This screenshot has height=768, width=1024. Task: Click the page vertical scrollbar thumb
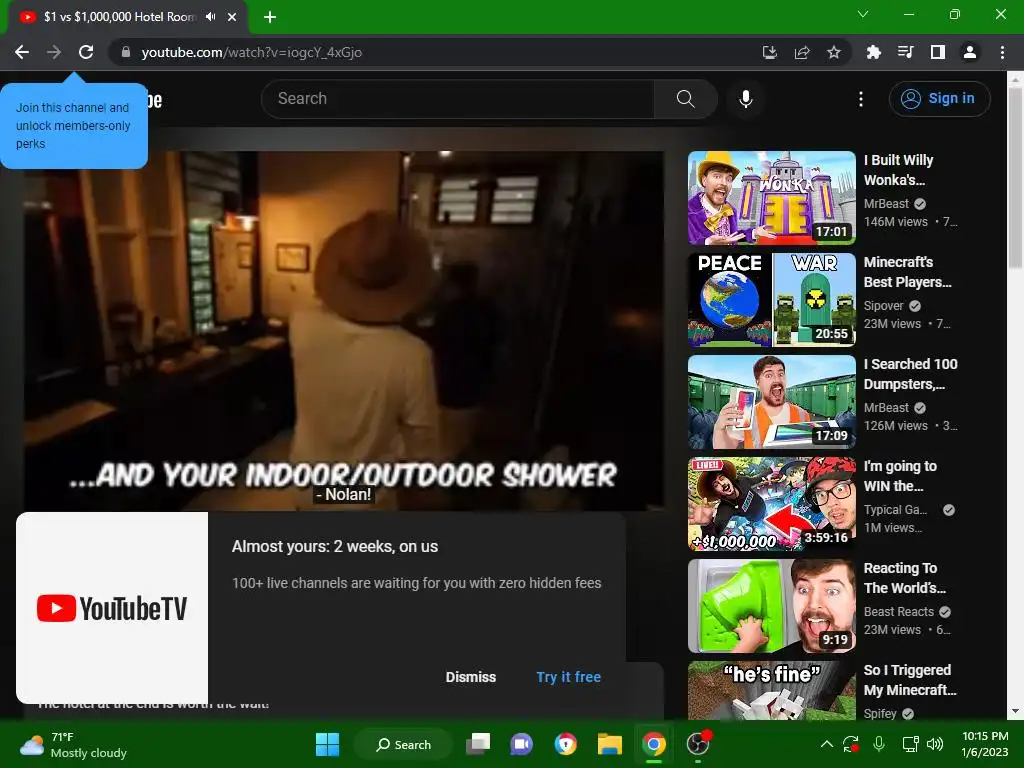pyautogui.click(x=1016, y=176)
